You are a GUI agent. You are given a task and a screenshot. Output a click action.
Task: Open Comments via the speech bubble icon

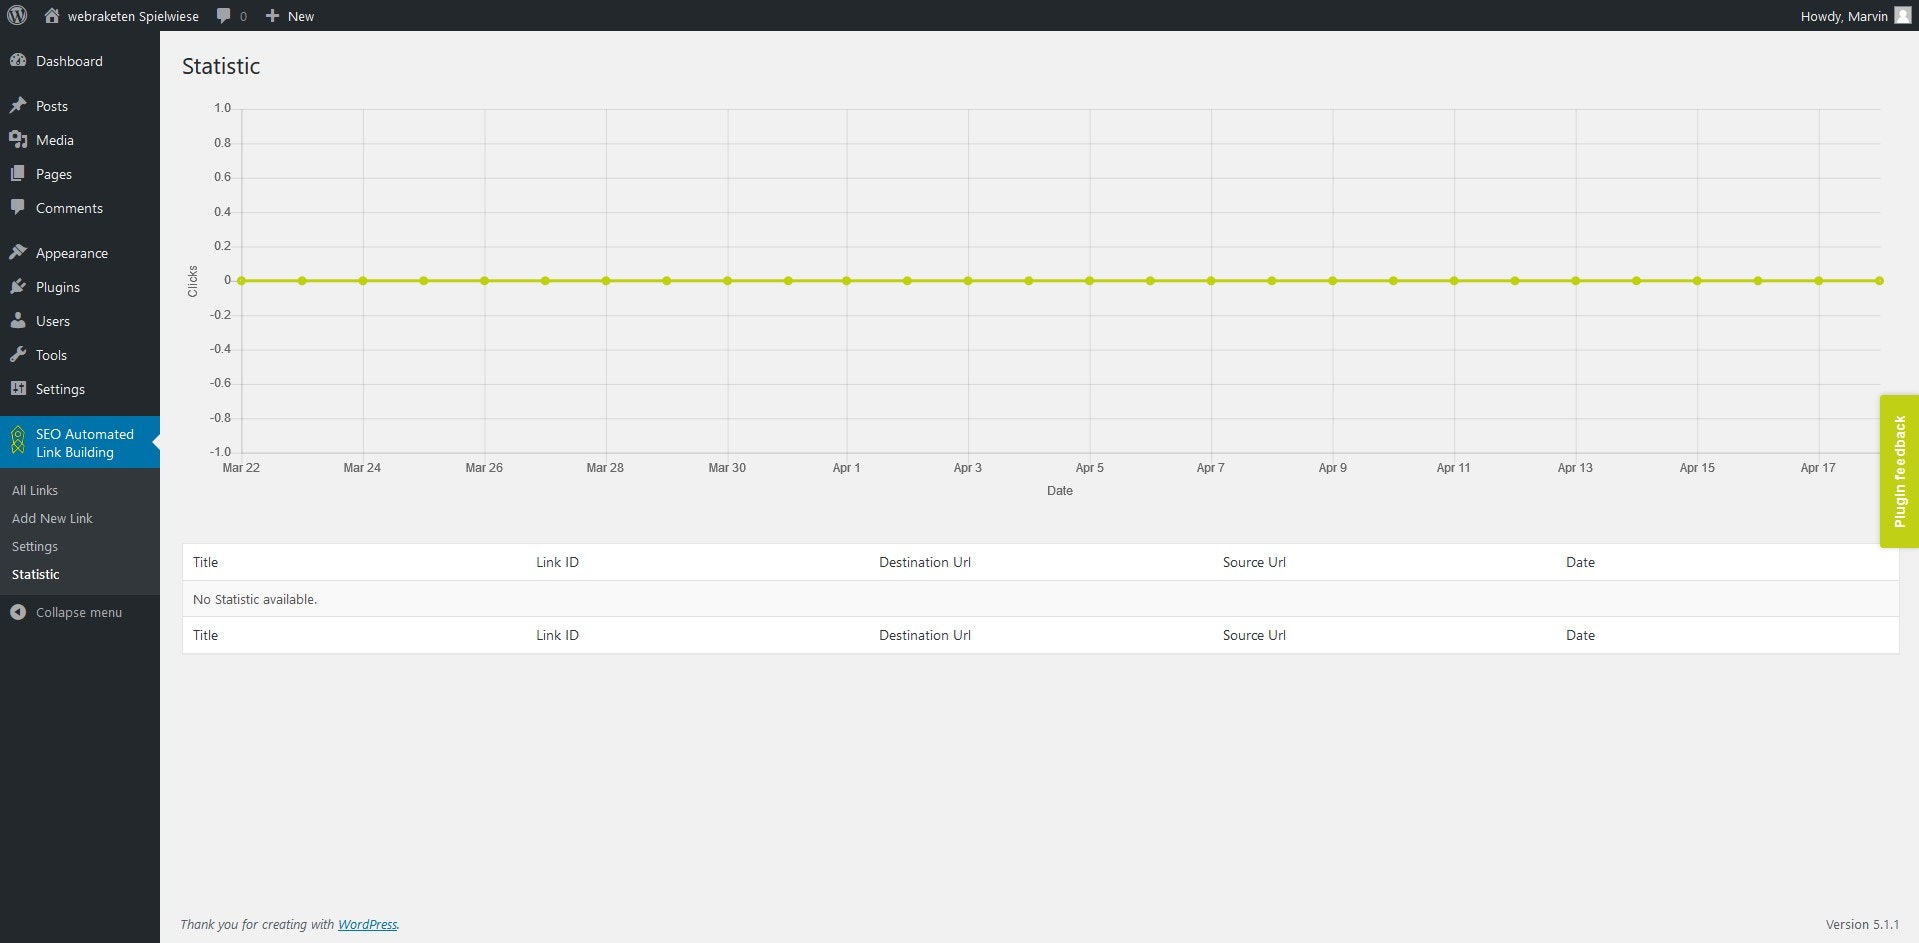18,207
